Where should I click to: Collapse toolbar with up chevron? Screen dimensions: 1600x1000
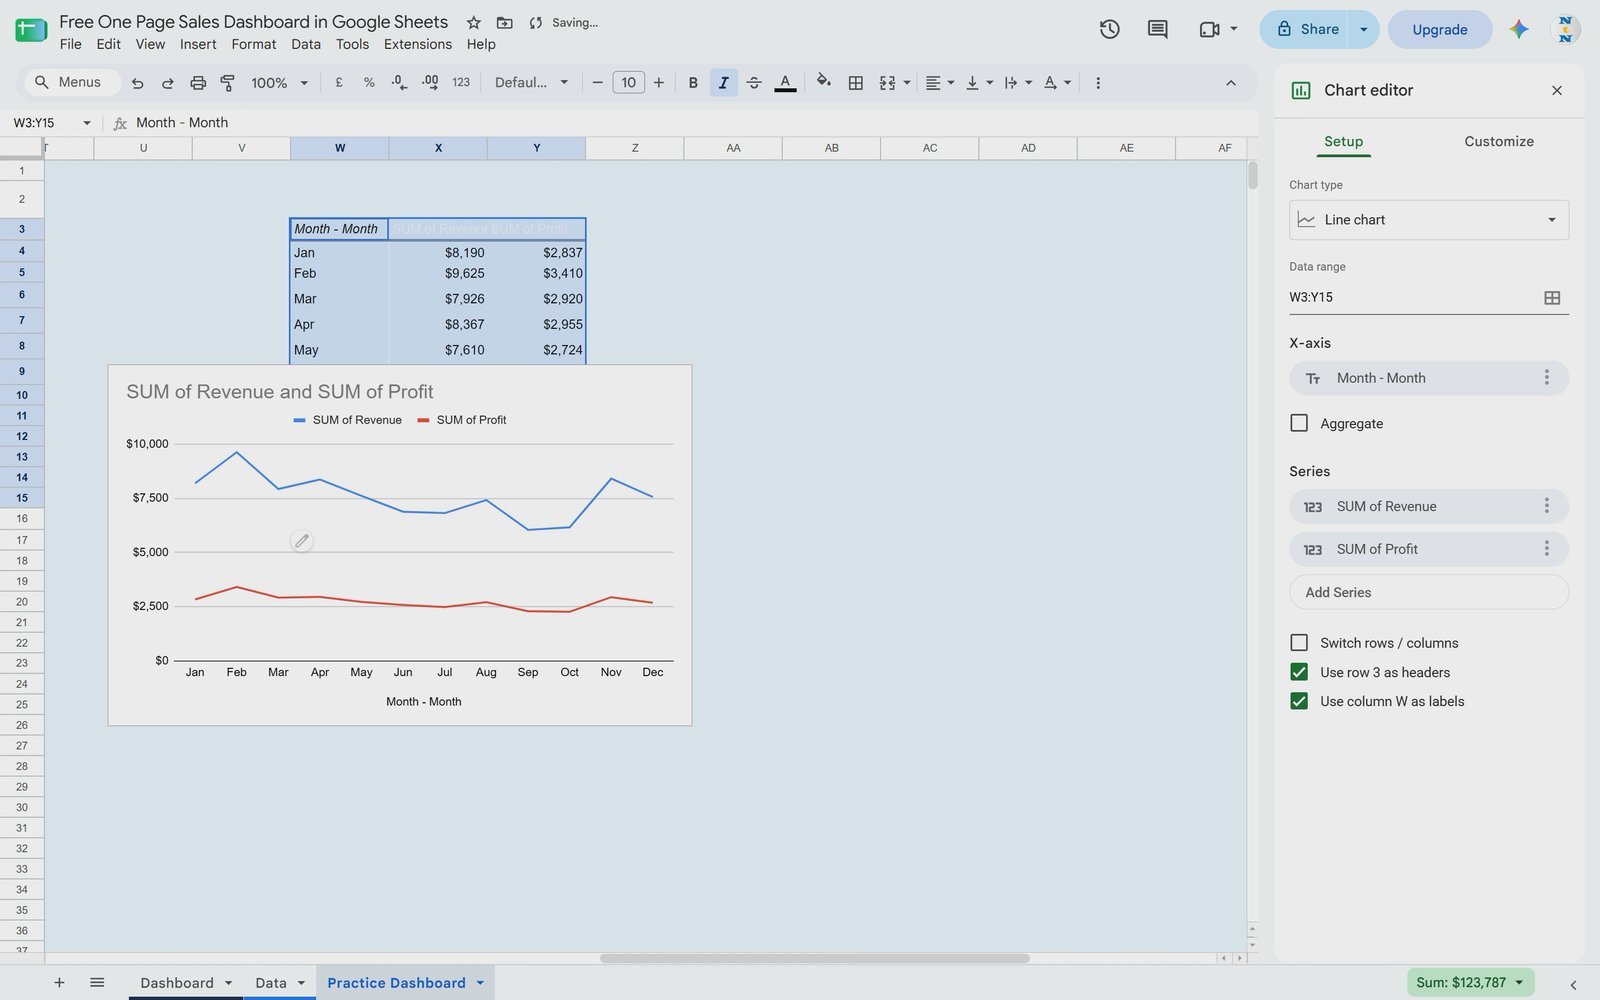pyautogui.click(x=1231, y=83)
